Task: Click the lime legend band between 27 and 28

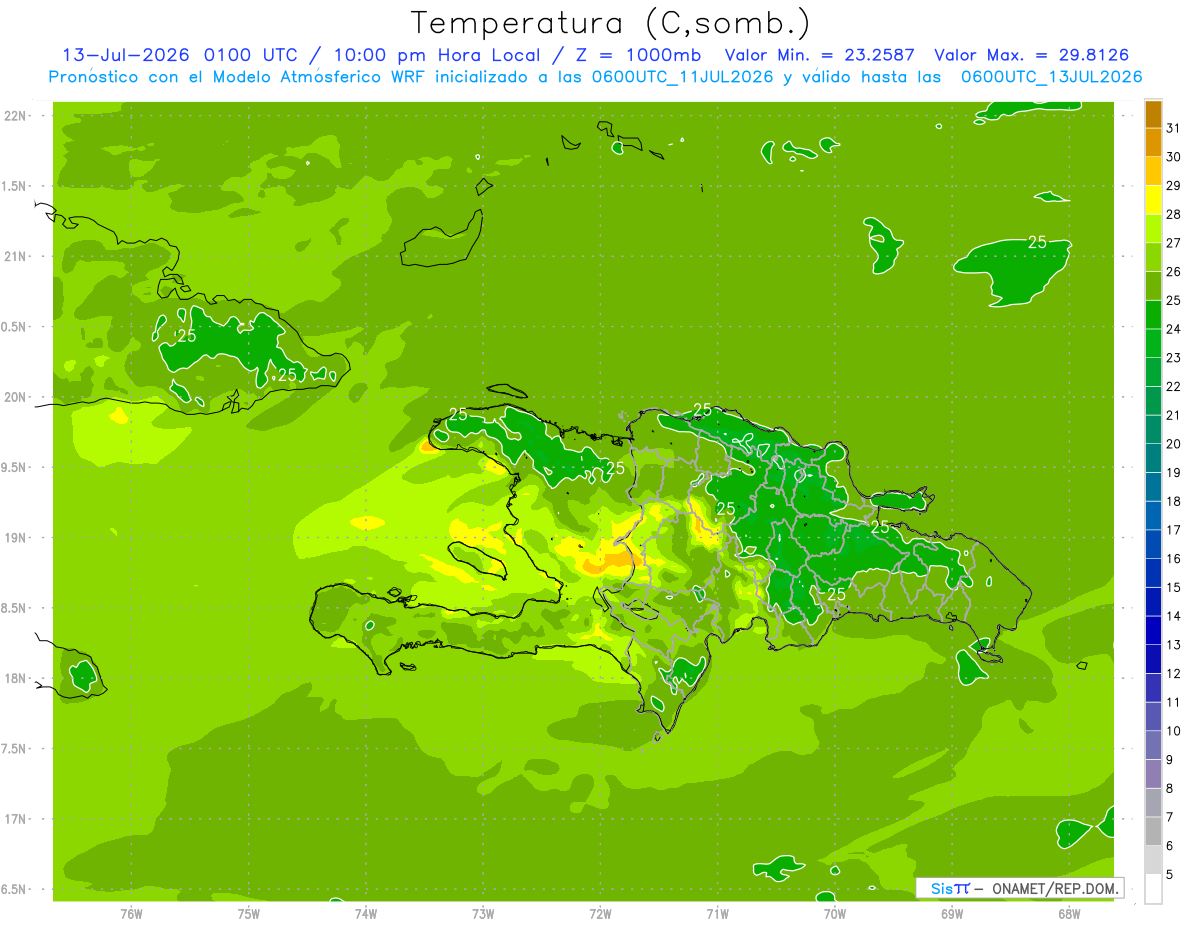Action: click(x=1153, y=229)
